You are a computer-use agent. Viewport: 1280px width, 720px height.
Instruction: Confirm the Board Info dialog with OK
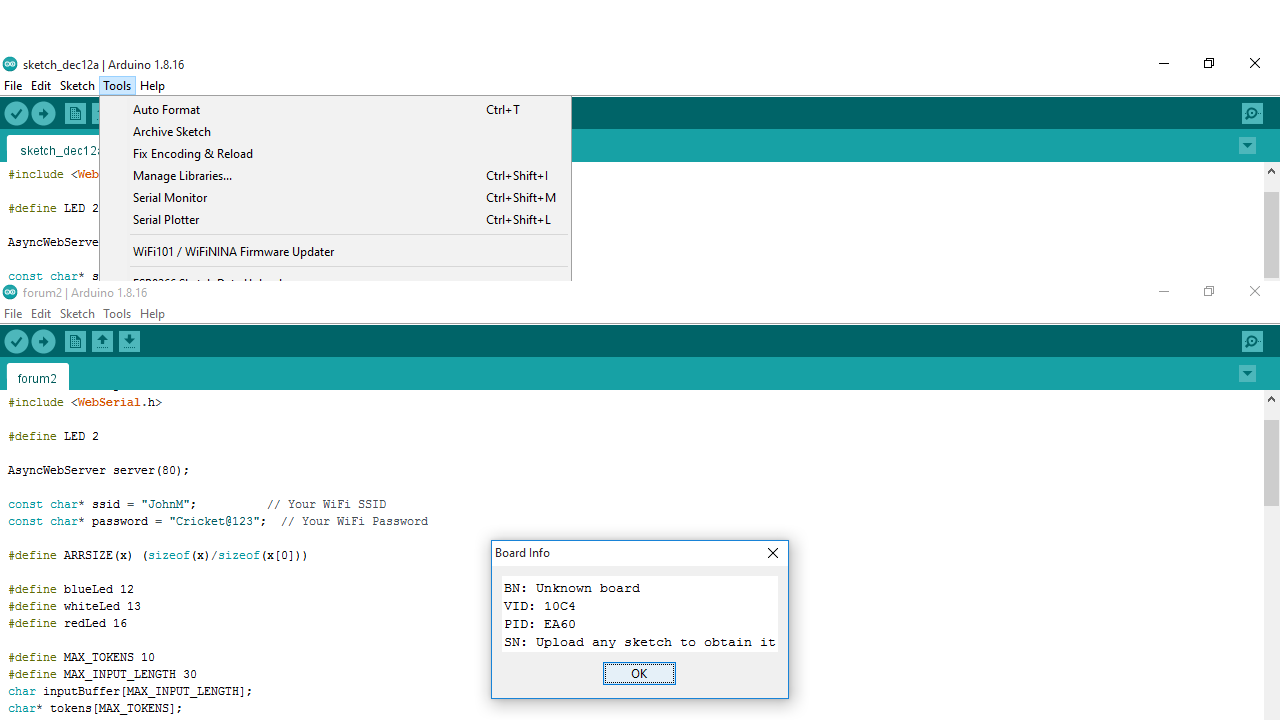click(x=639, y=673)
